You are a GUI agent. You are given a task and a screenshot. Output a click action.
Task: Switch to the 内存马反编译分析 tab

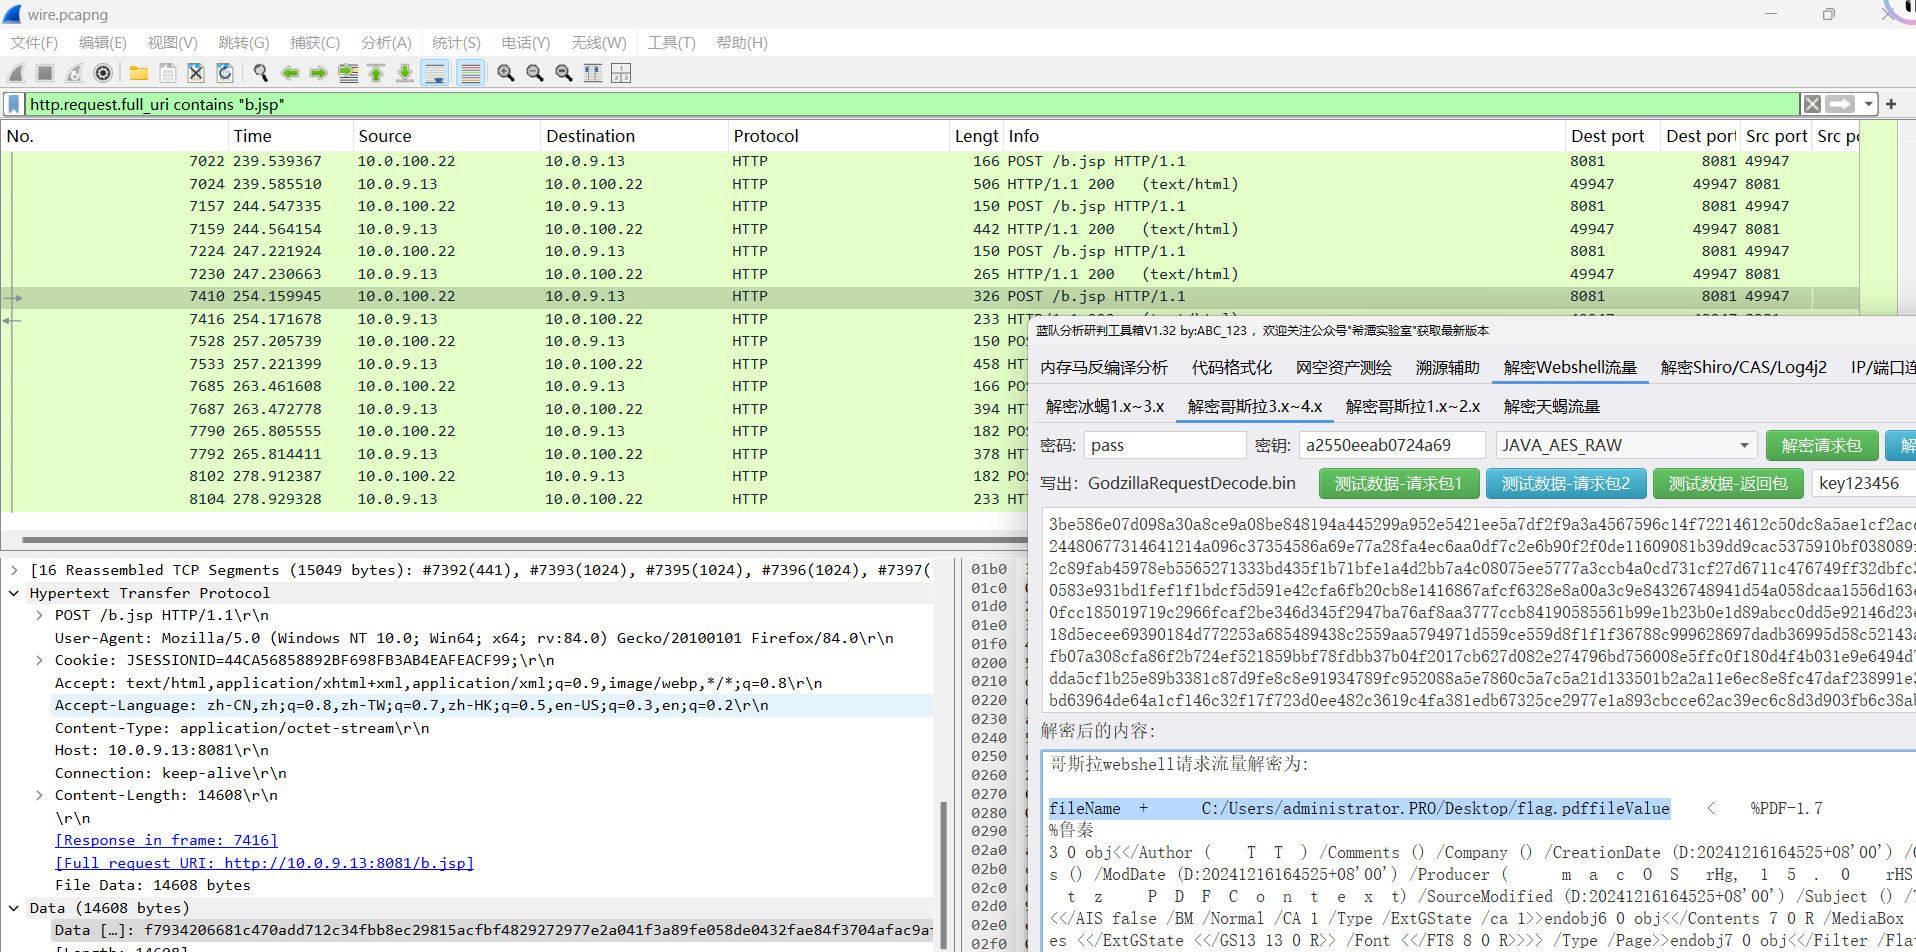point(1104,367)
